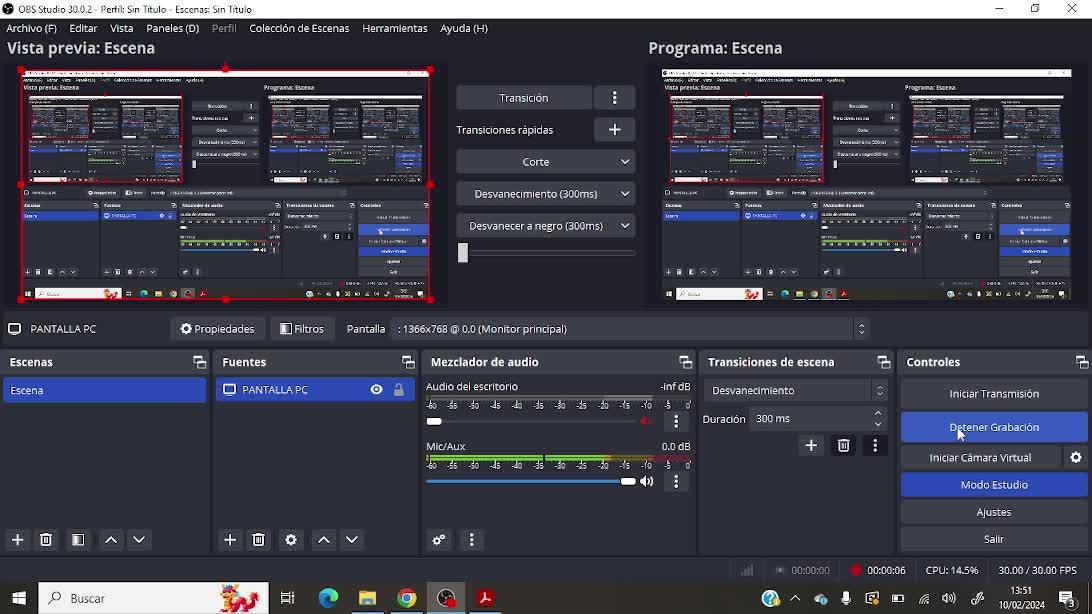Click Iniciar Cámara Virtual button

click(981, 457)
